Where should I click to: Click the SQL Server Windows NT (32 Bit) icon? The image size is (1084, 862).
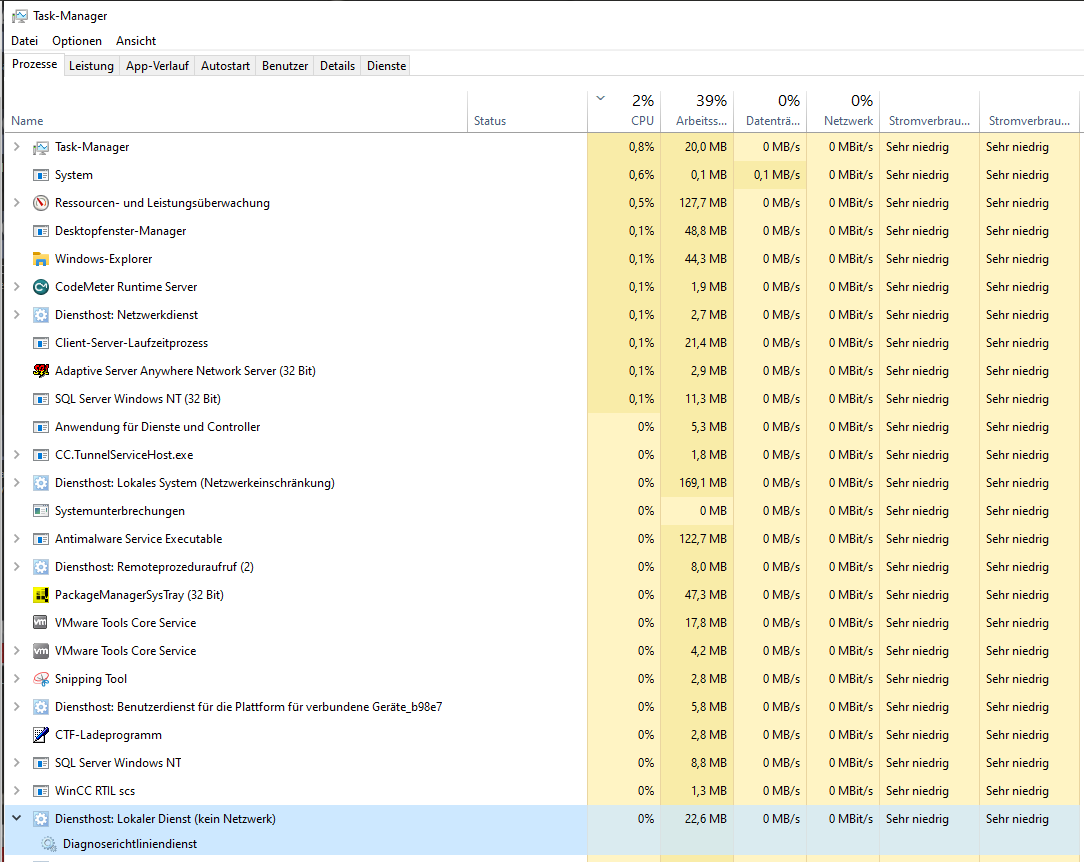pos(41,399)
